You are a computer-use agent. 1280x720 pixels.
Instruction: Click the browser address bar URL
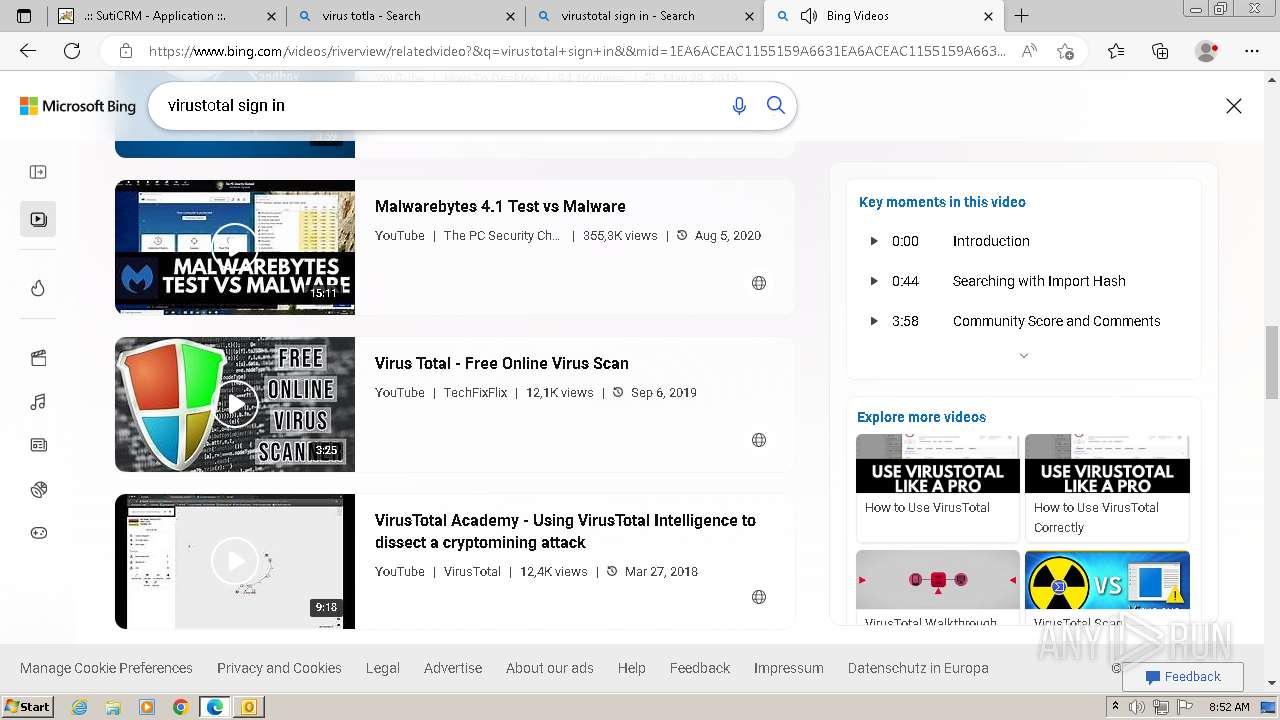click(x=577, y=51)
